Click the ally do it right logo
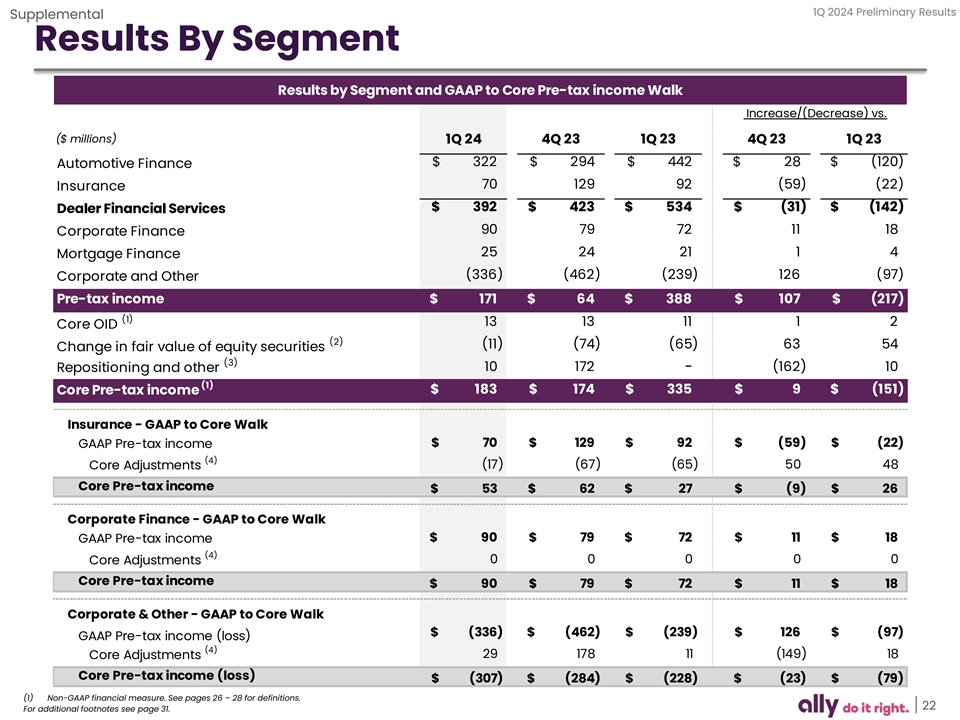The width and height of the screenshot is (960, 720). 853,705
